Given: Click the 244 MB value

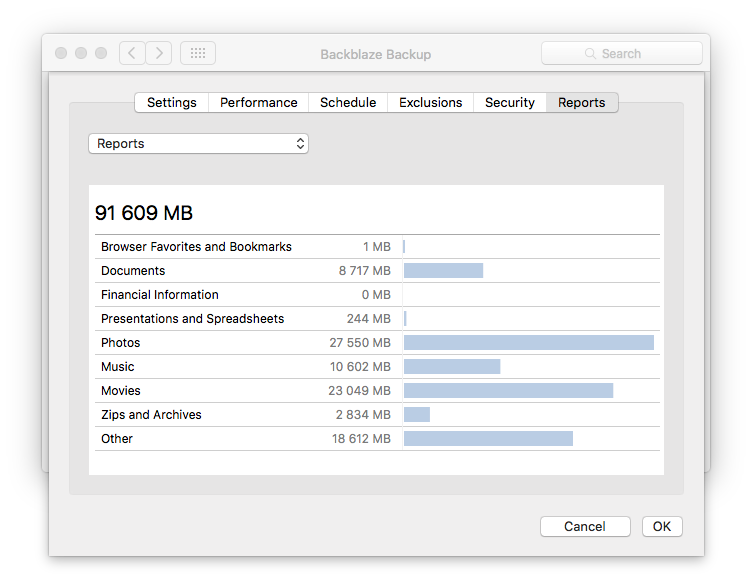Looking at the screenshot, I should tap(369, 318).
